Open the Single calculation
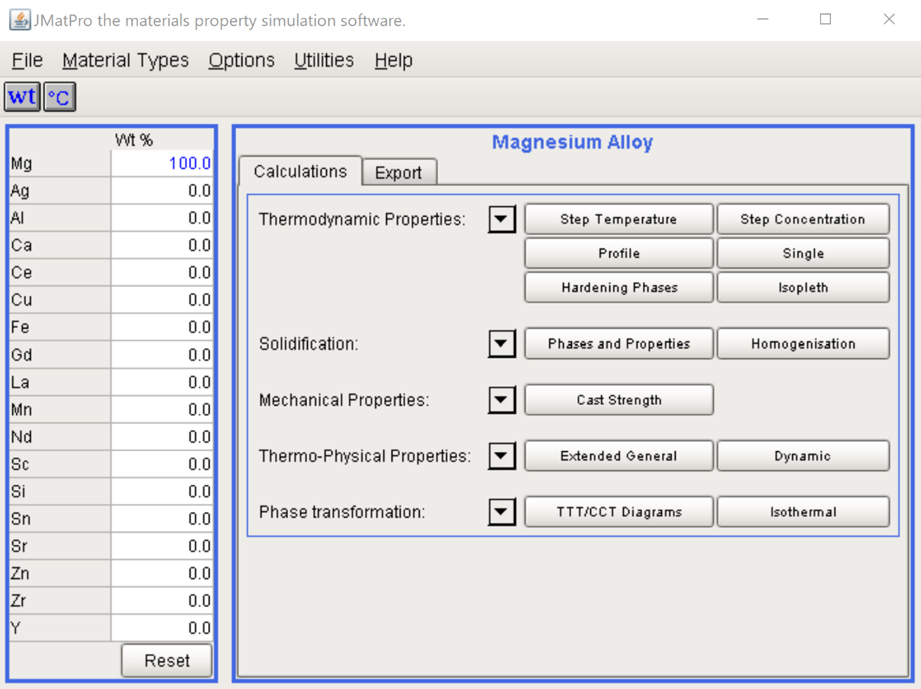The image size is (921, 689). (803, 253)
